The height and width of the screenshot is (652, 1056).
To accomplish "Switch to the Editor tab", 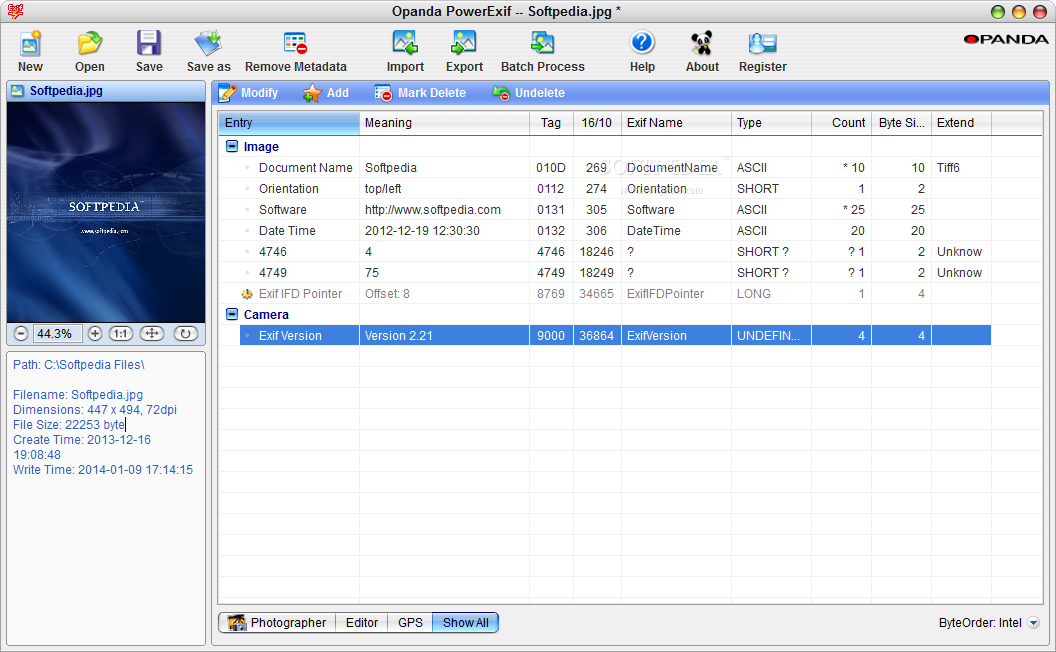I will pos(362,622).
